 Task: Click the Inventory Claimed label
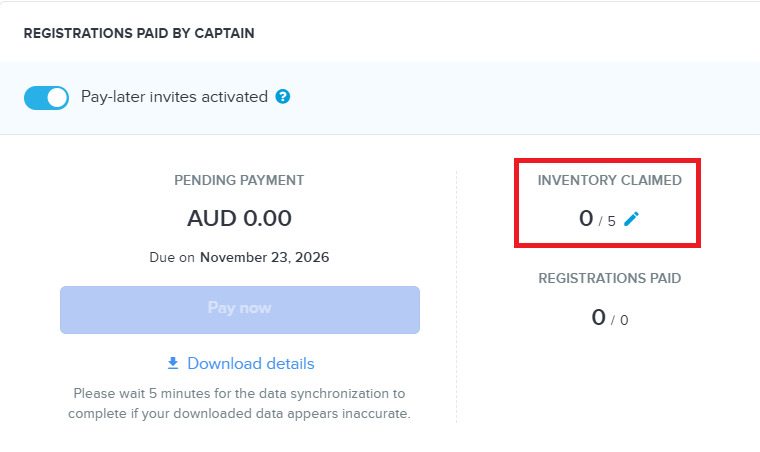click(610, 180)
